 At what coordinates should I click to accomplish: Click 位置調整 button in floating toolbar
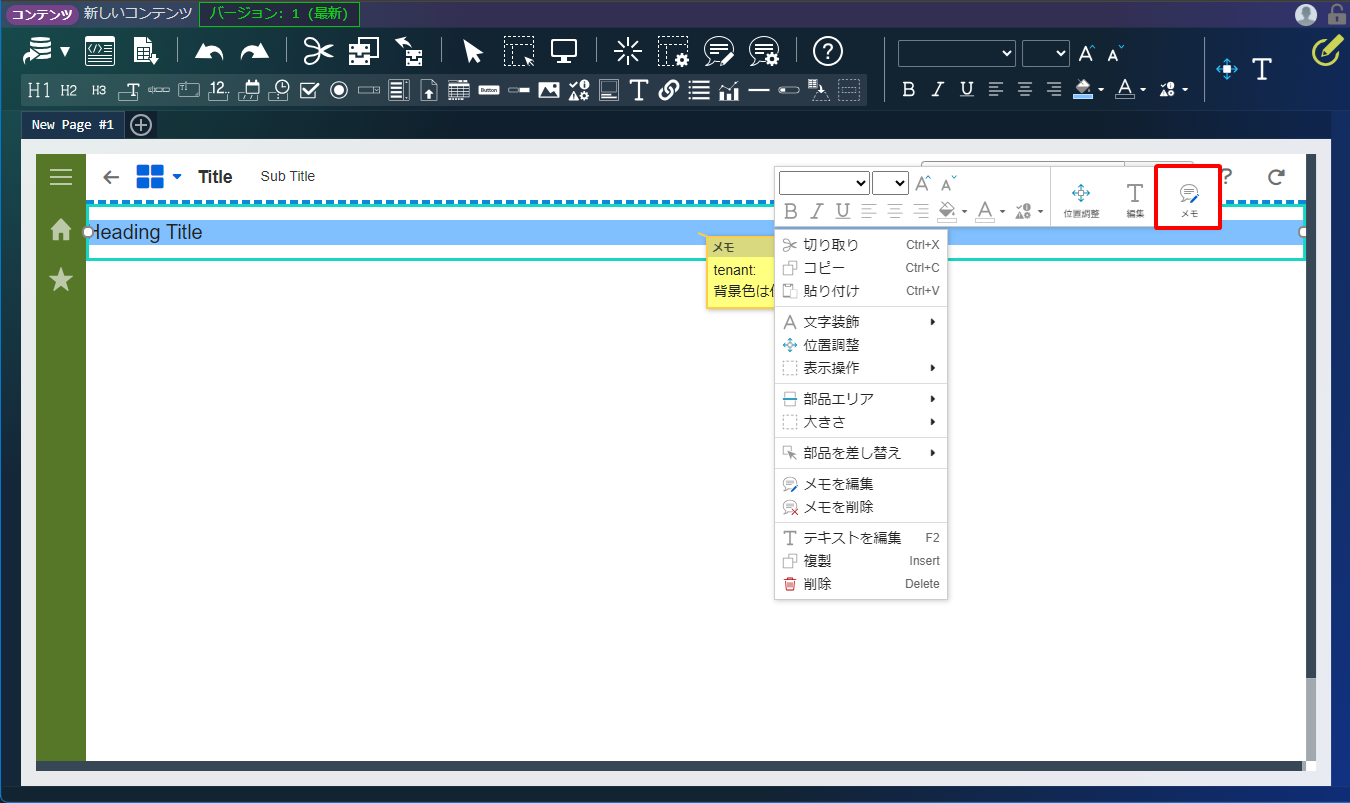coord(1081,198)
